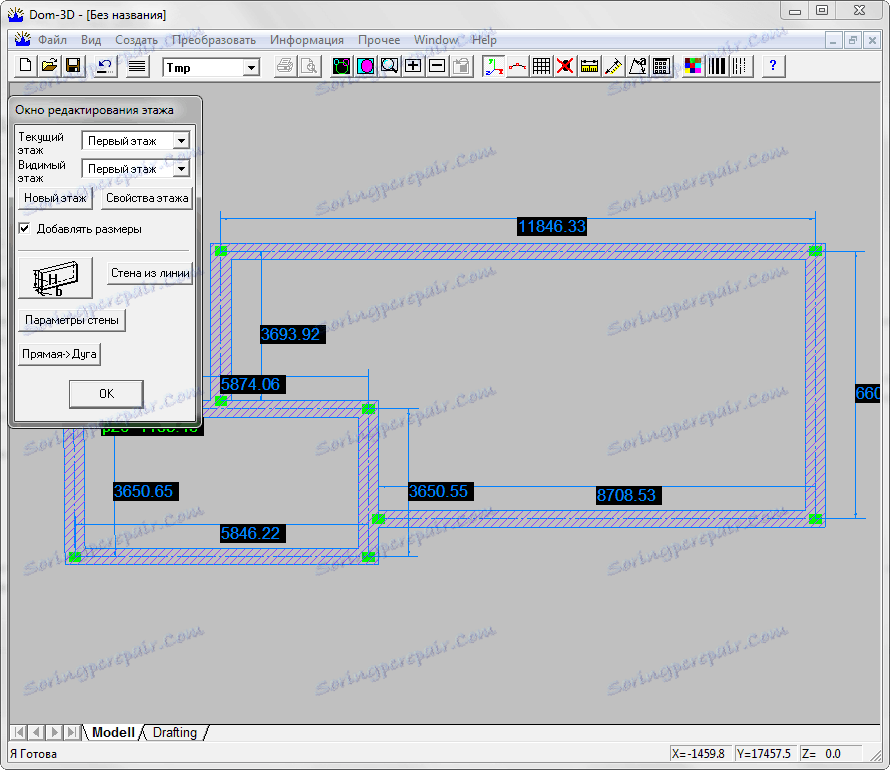Select the 3650.55 dimension label
890x770 pixels.
click(x=440, y=491)
